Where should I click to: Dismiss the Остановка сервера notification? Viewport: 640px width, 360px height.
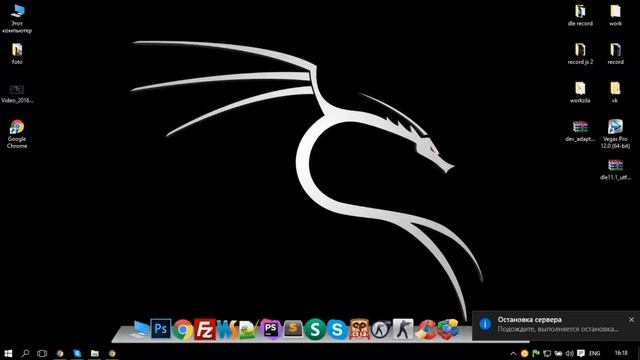[631, 320]
